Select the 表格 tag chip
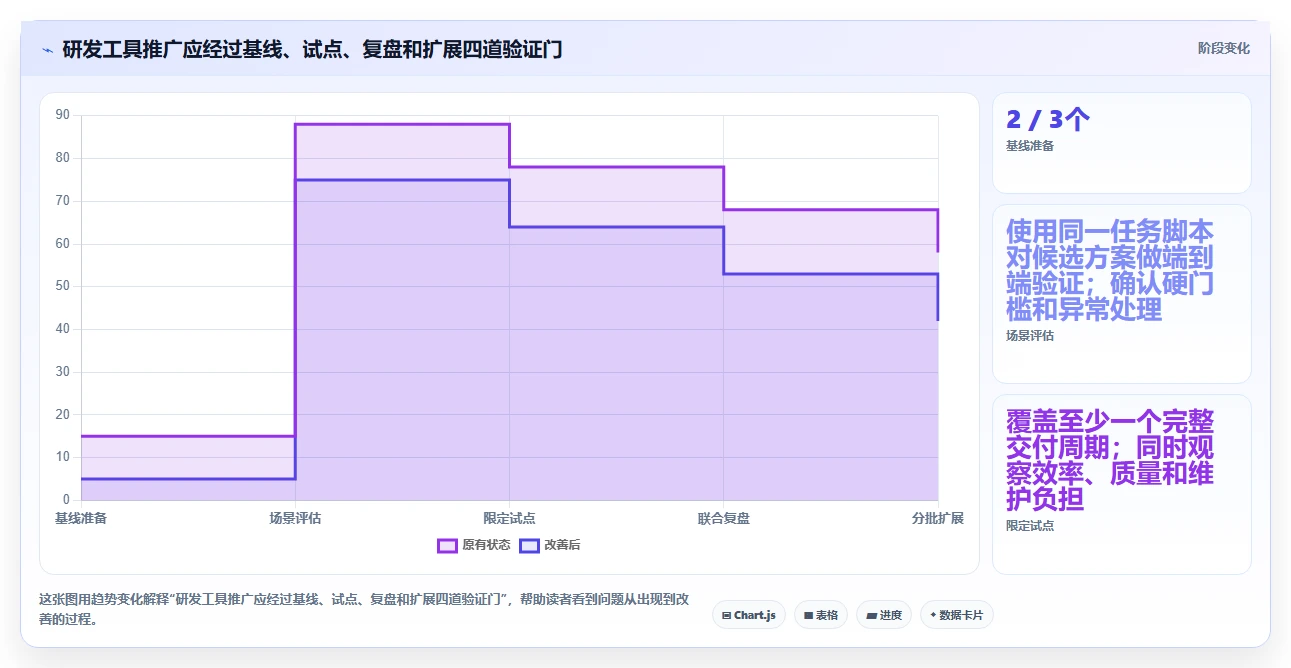Viewport: 1291px width, 668px height. [820, 615]
